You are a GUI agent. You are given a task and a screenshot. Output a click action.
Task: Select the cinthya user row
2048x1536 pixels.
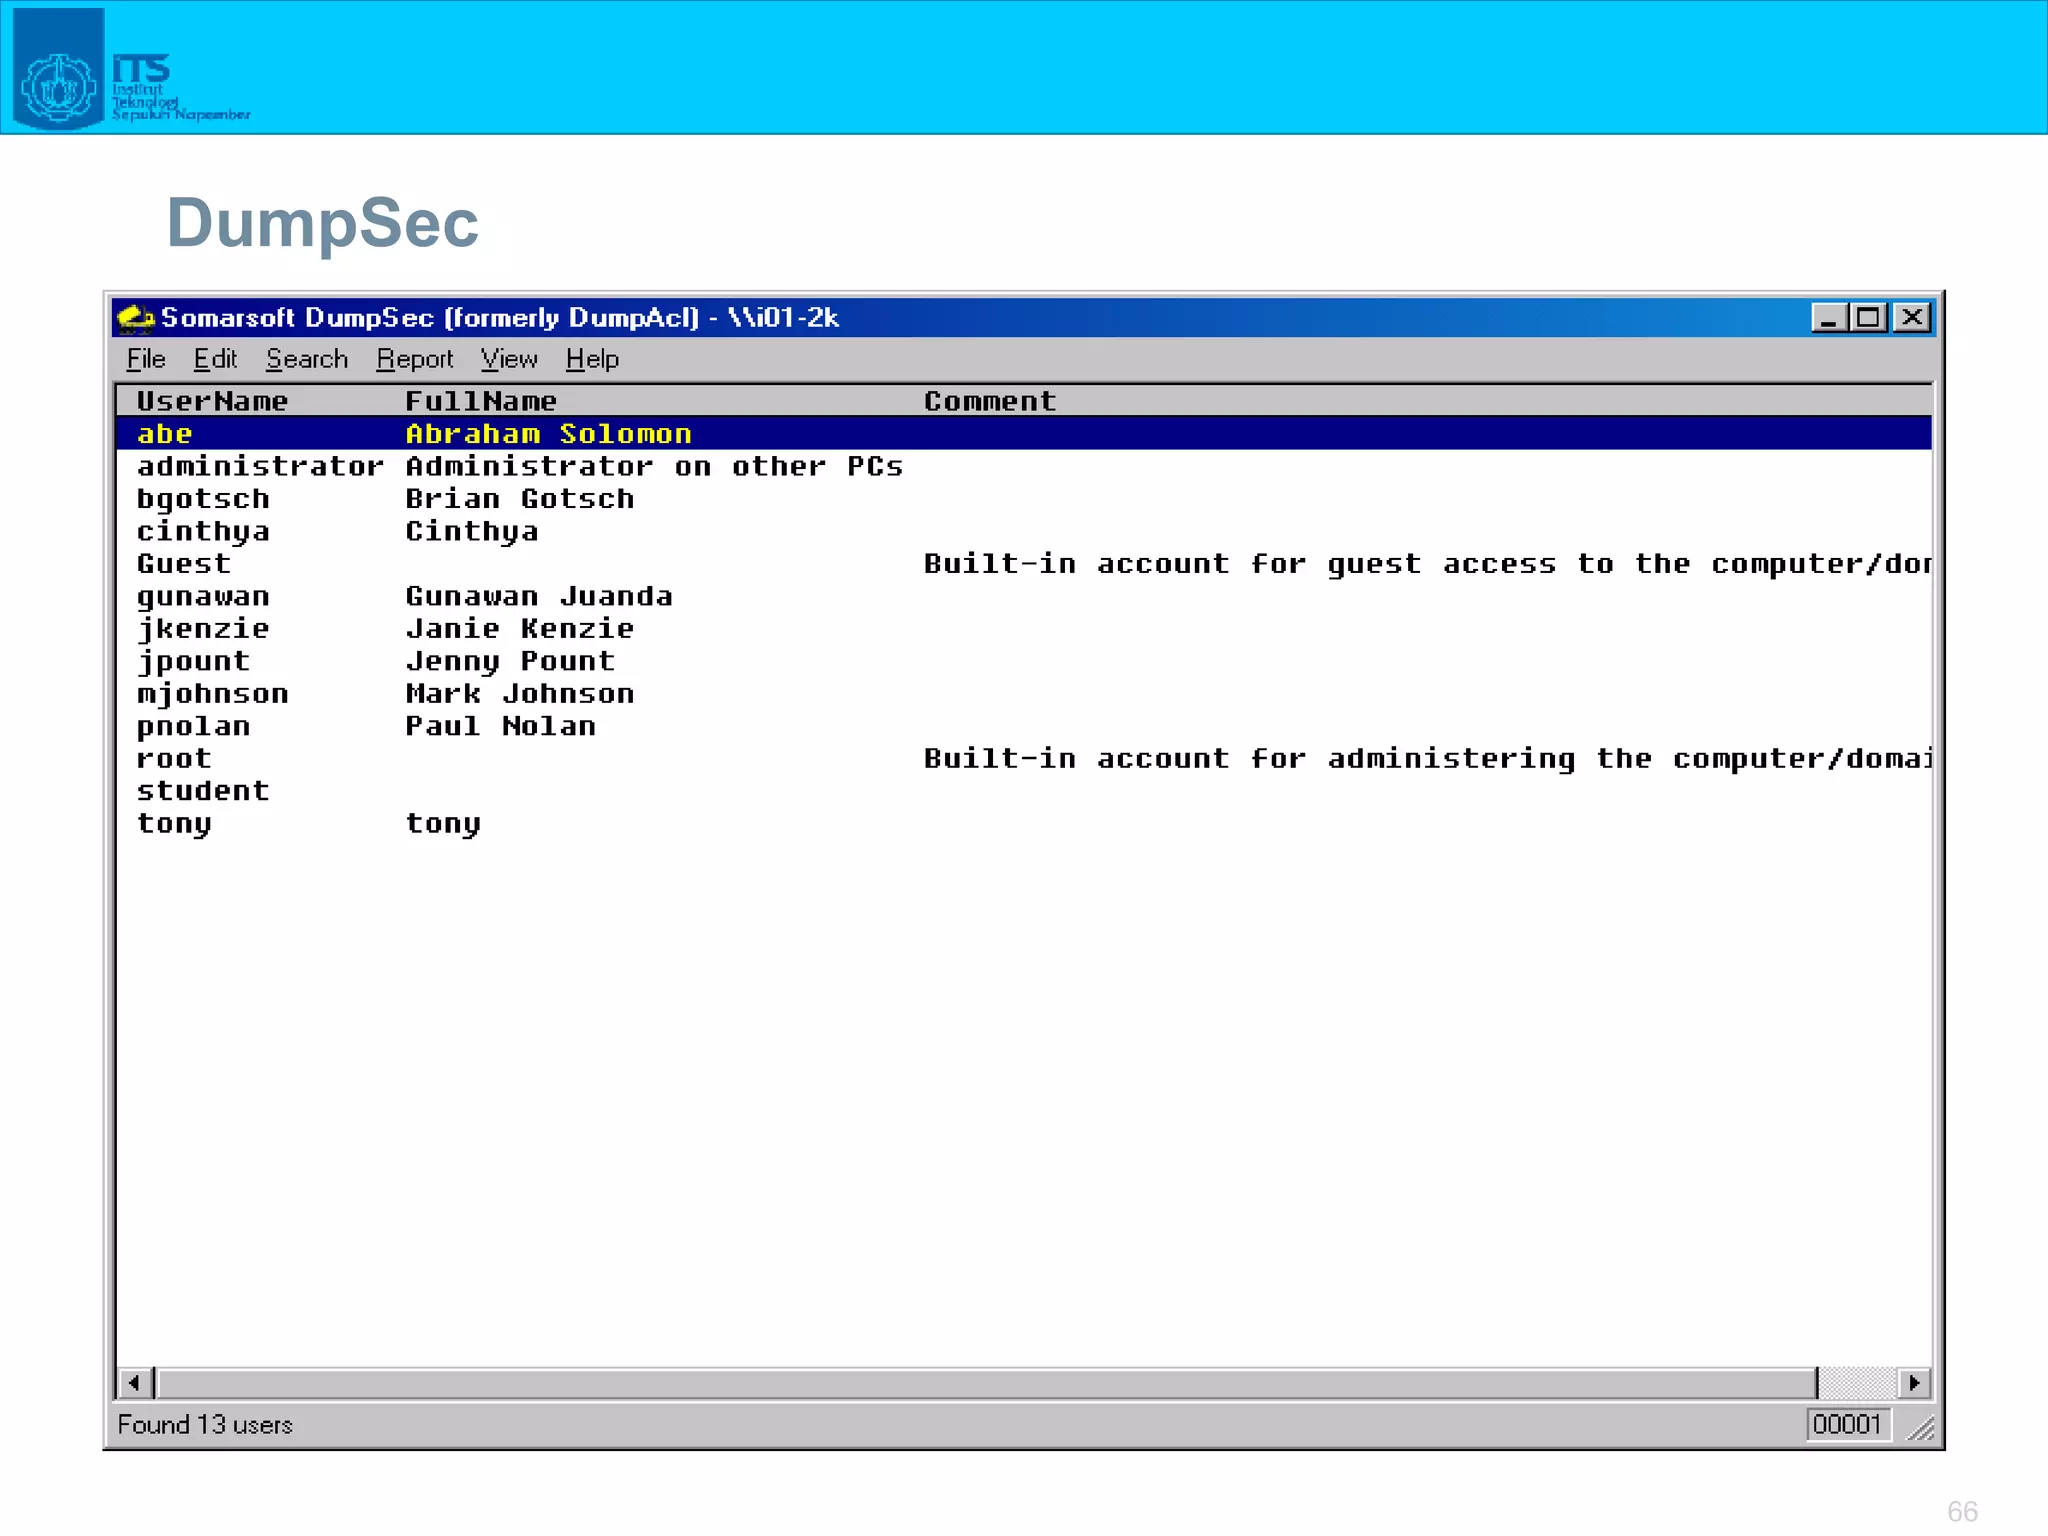click(x=1024, y=531)
